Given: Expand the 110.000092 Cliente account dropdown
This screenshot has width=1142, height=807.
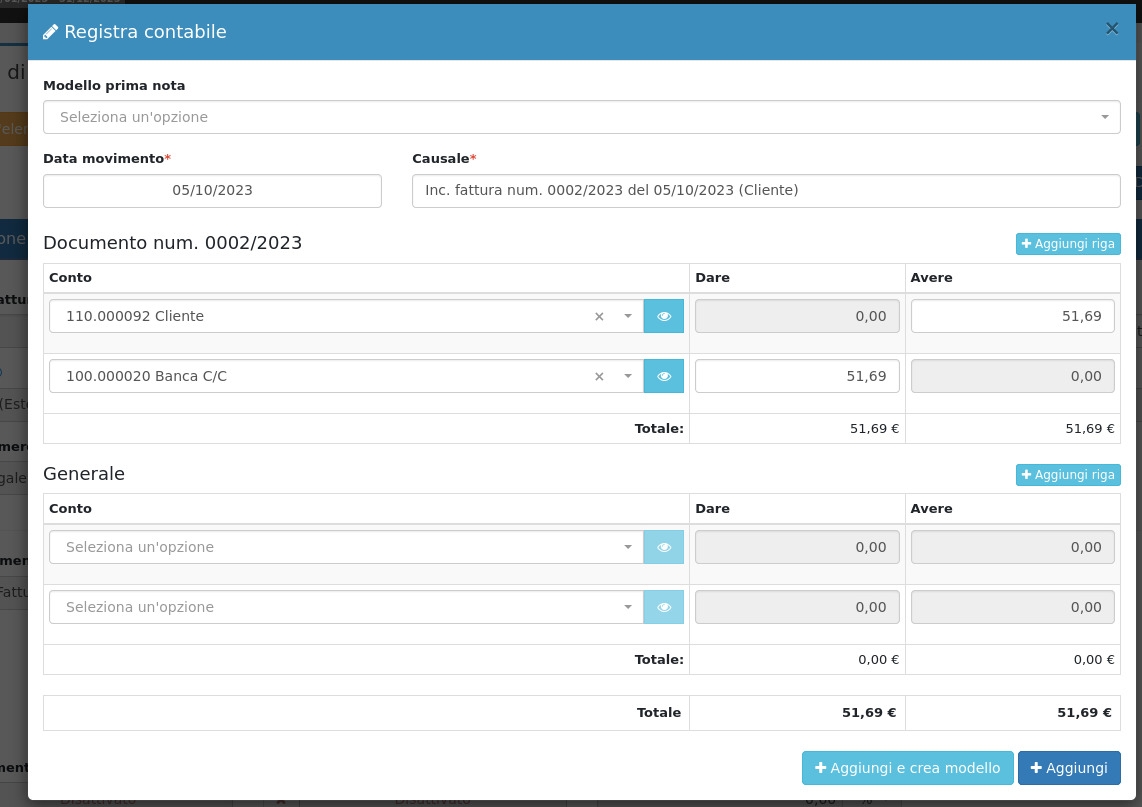Looking at the screenshot, I should (x=627, y=316).
